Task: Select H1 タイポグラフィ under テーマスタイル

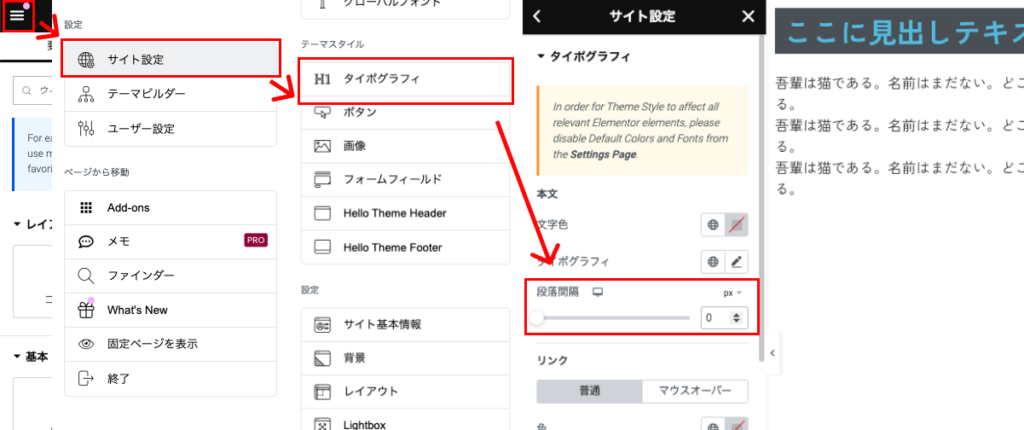Action: click(405, 78)
